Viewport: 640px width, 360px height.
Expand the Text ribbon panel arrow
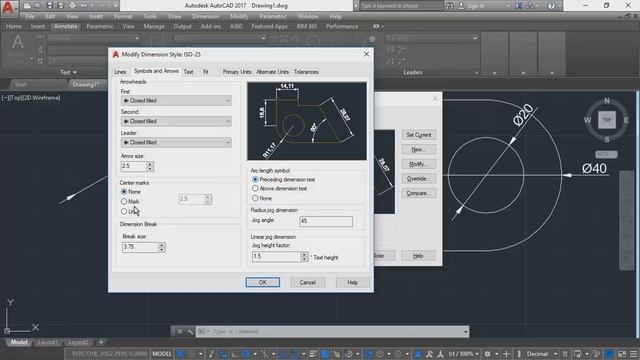pos(75,72)
